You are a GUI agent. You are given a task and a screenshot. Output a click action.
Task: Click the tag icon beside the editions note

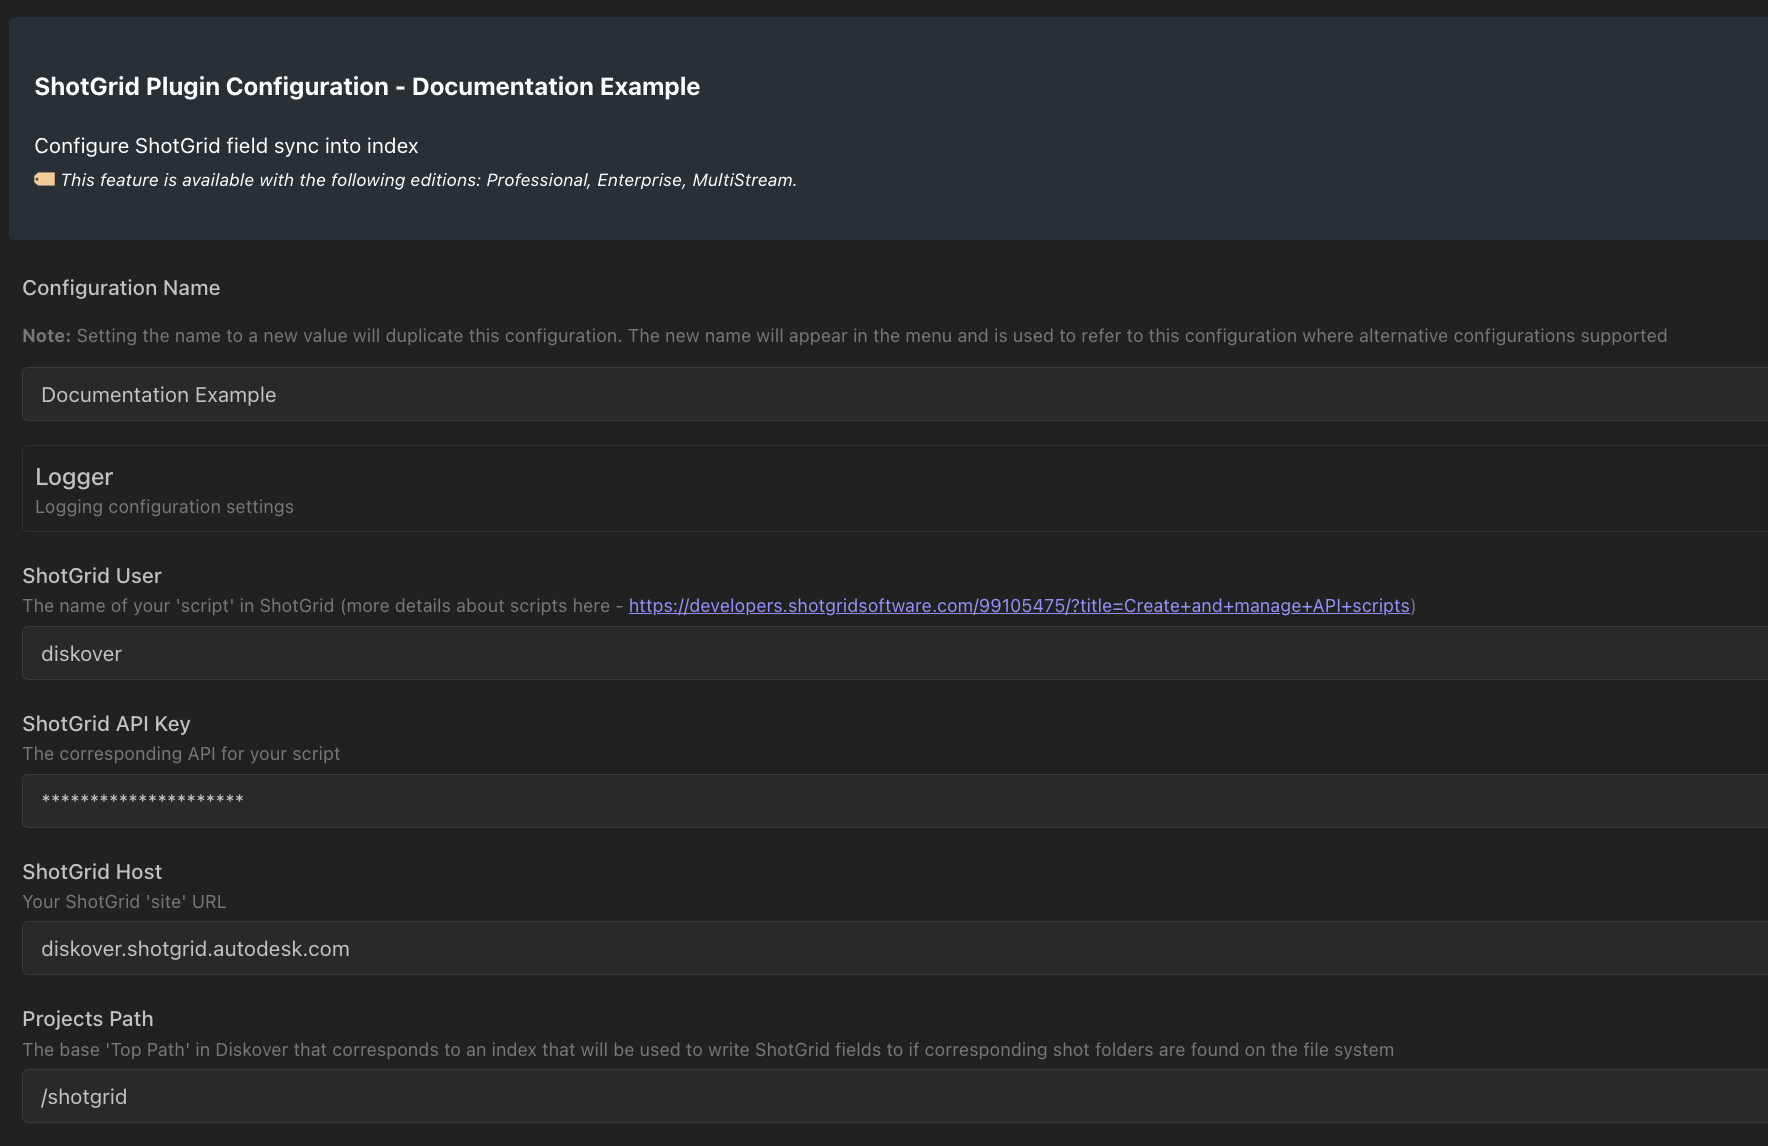tap(44, 179)
